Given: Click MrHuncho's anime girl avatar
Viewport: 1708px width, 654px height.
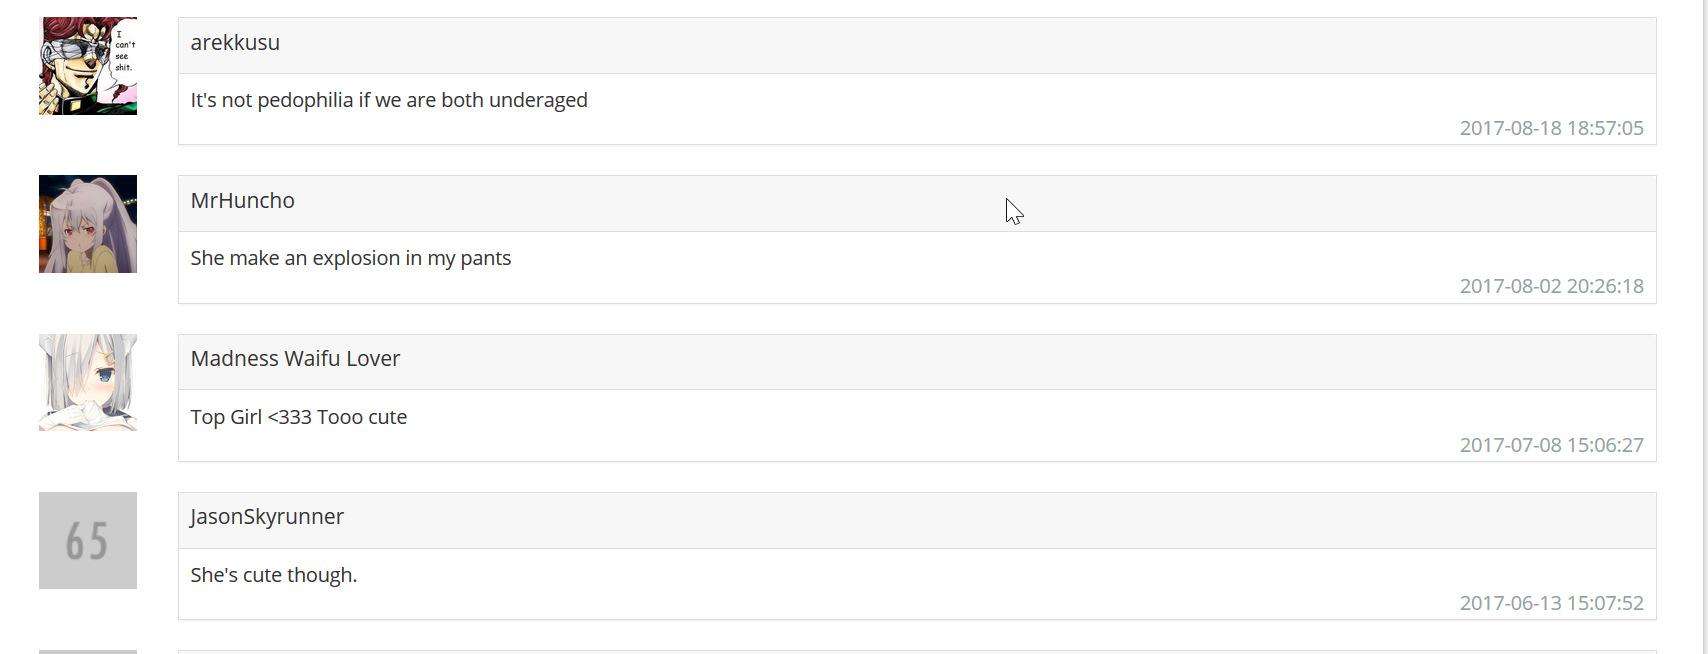Looking at the screenshot, I should 88,224.
